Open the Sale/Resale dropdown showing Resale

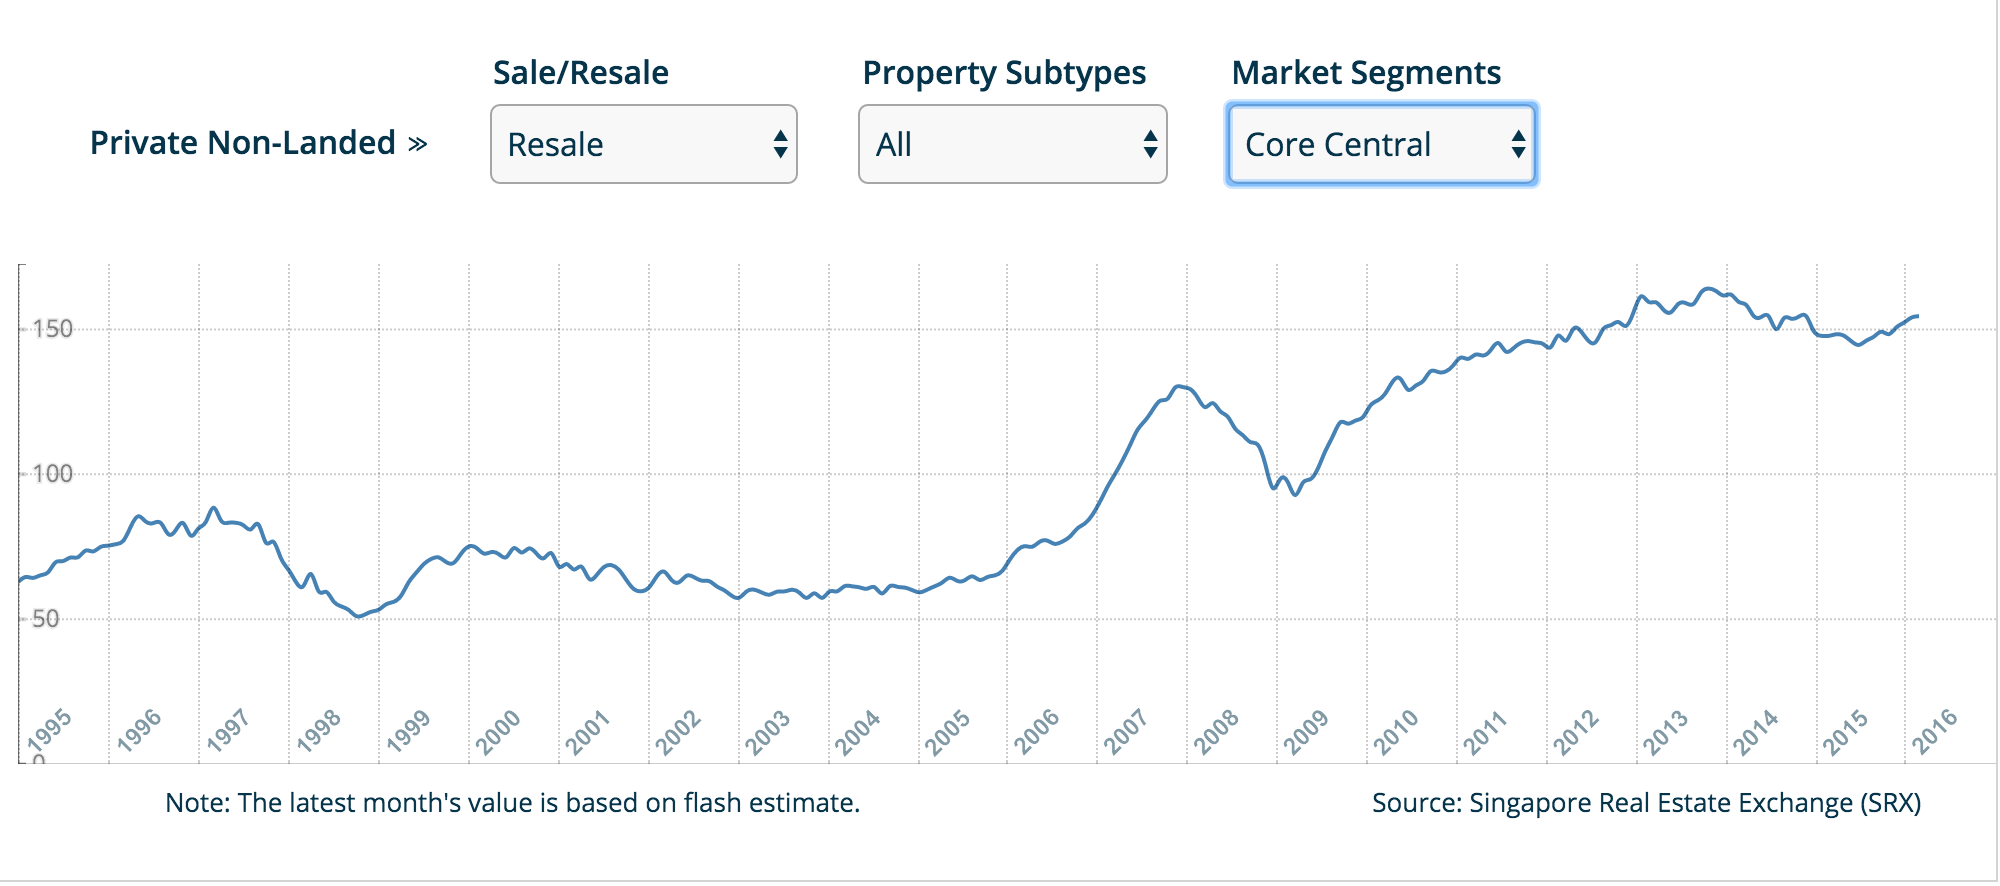tap(643, 144)
